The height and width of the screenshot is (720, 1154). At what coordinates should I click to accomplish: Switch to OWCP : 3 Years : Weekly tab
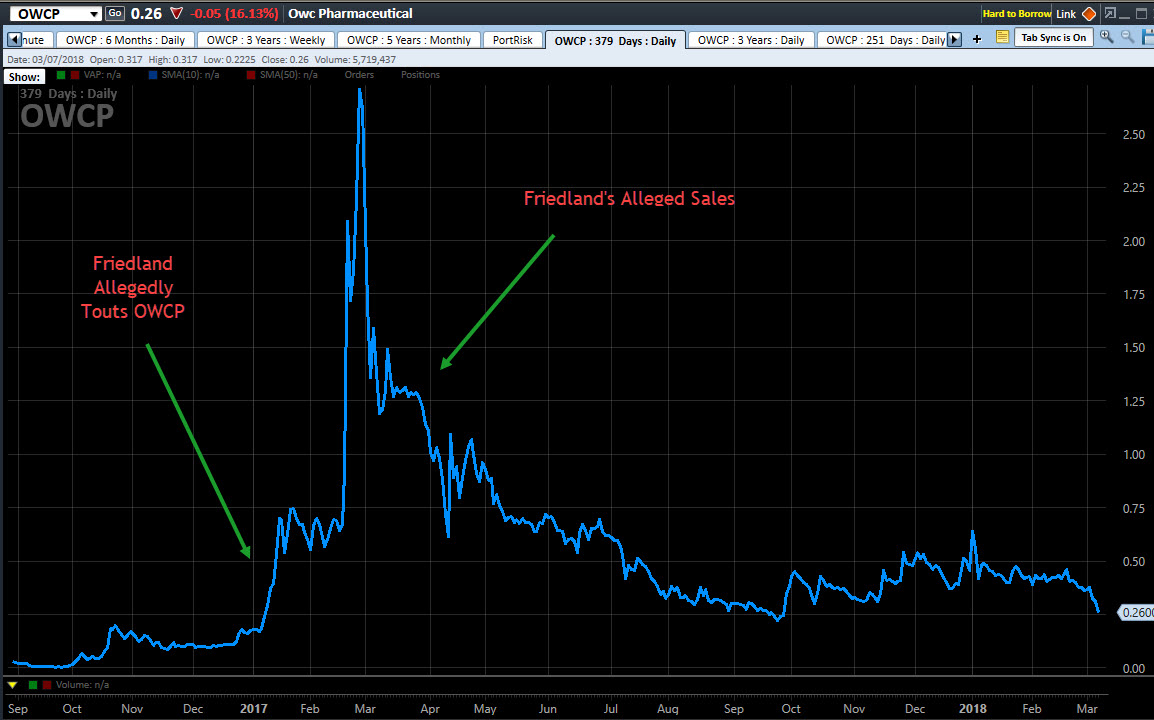click(x=266, y=40)
